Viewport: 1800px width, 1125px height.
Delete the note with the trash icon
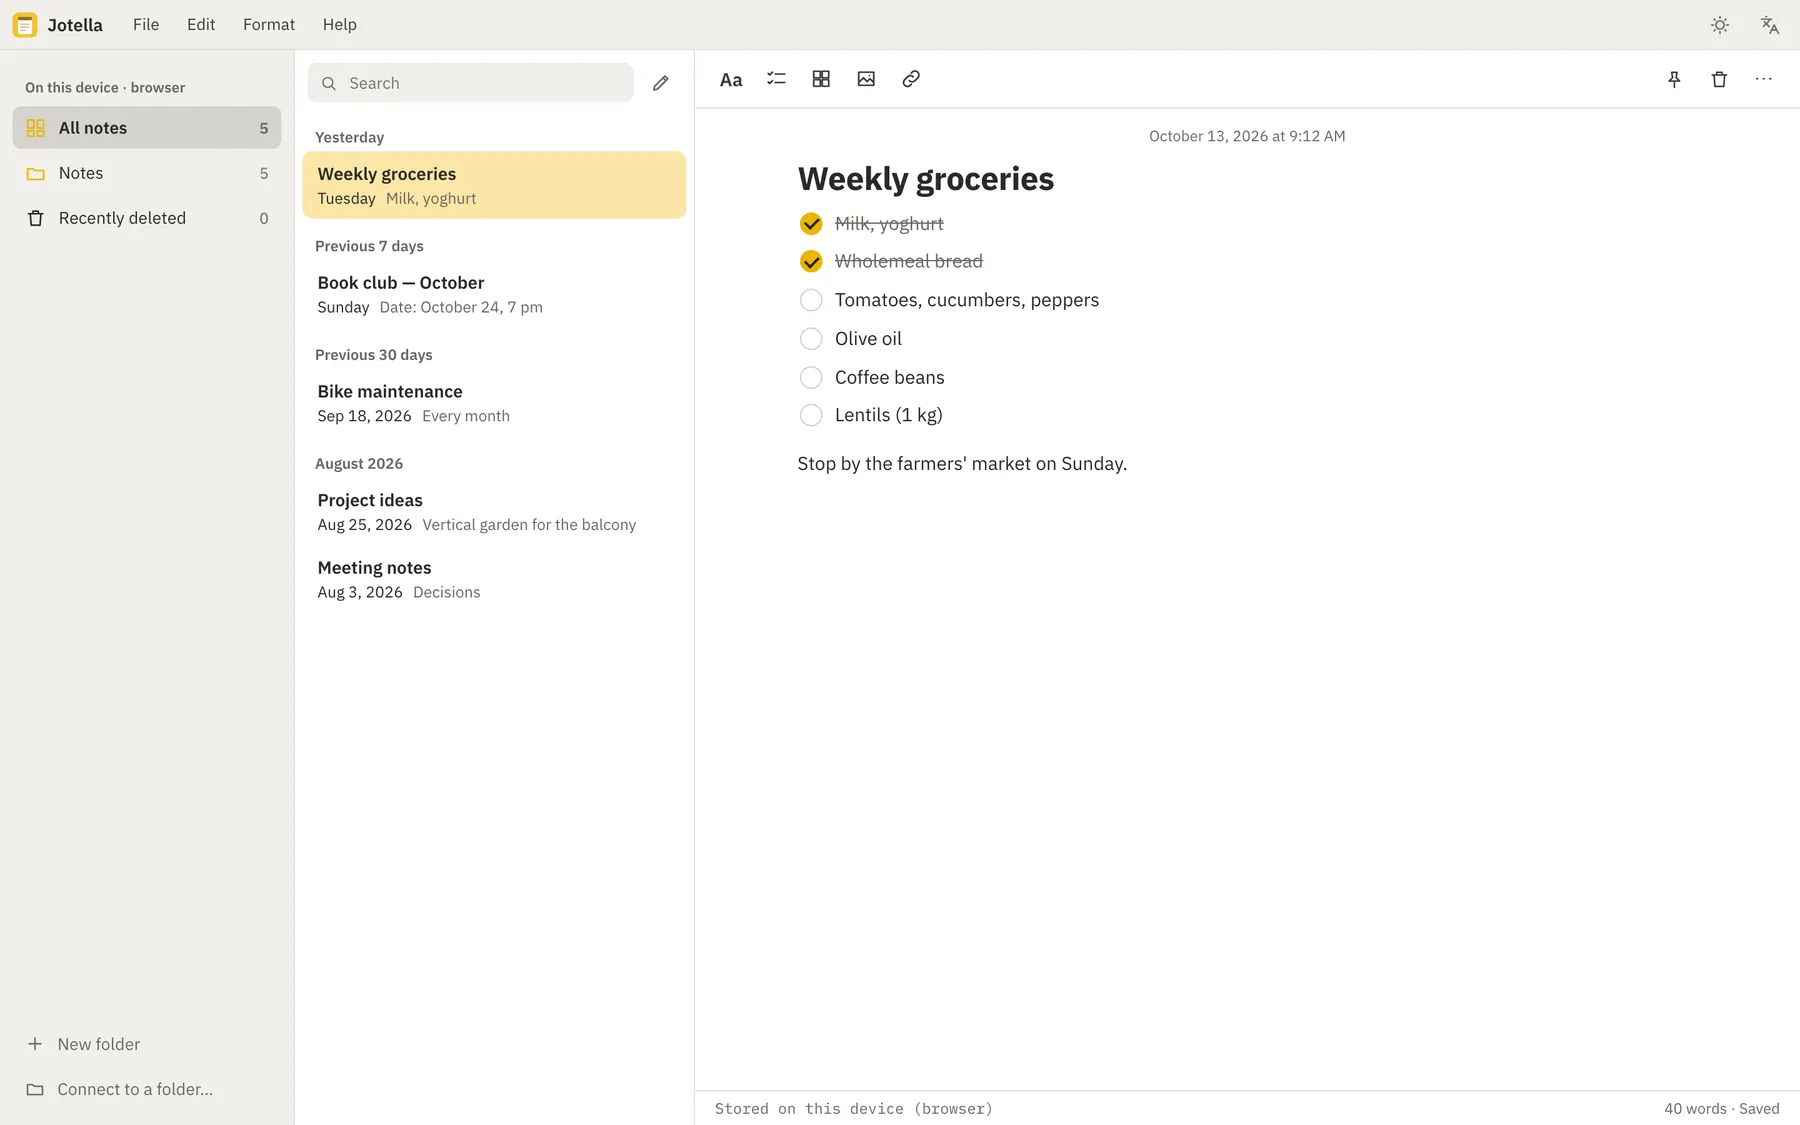point(1719,79)
